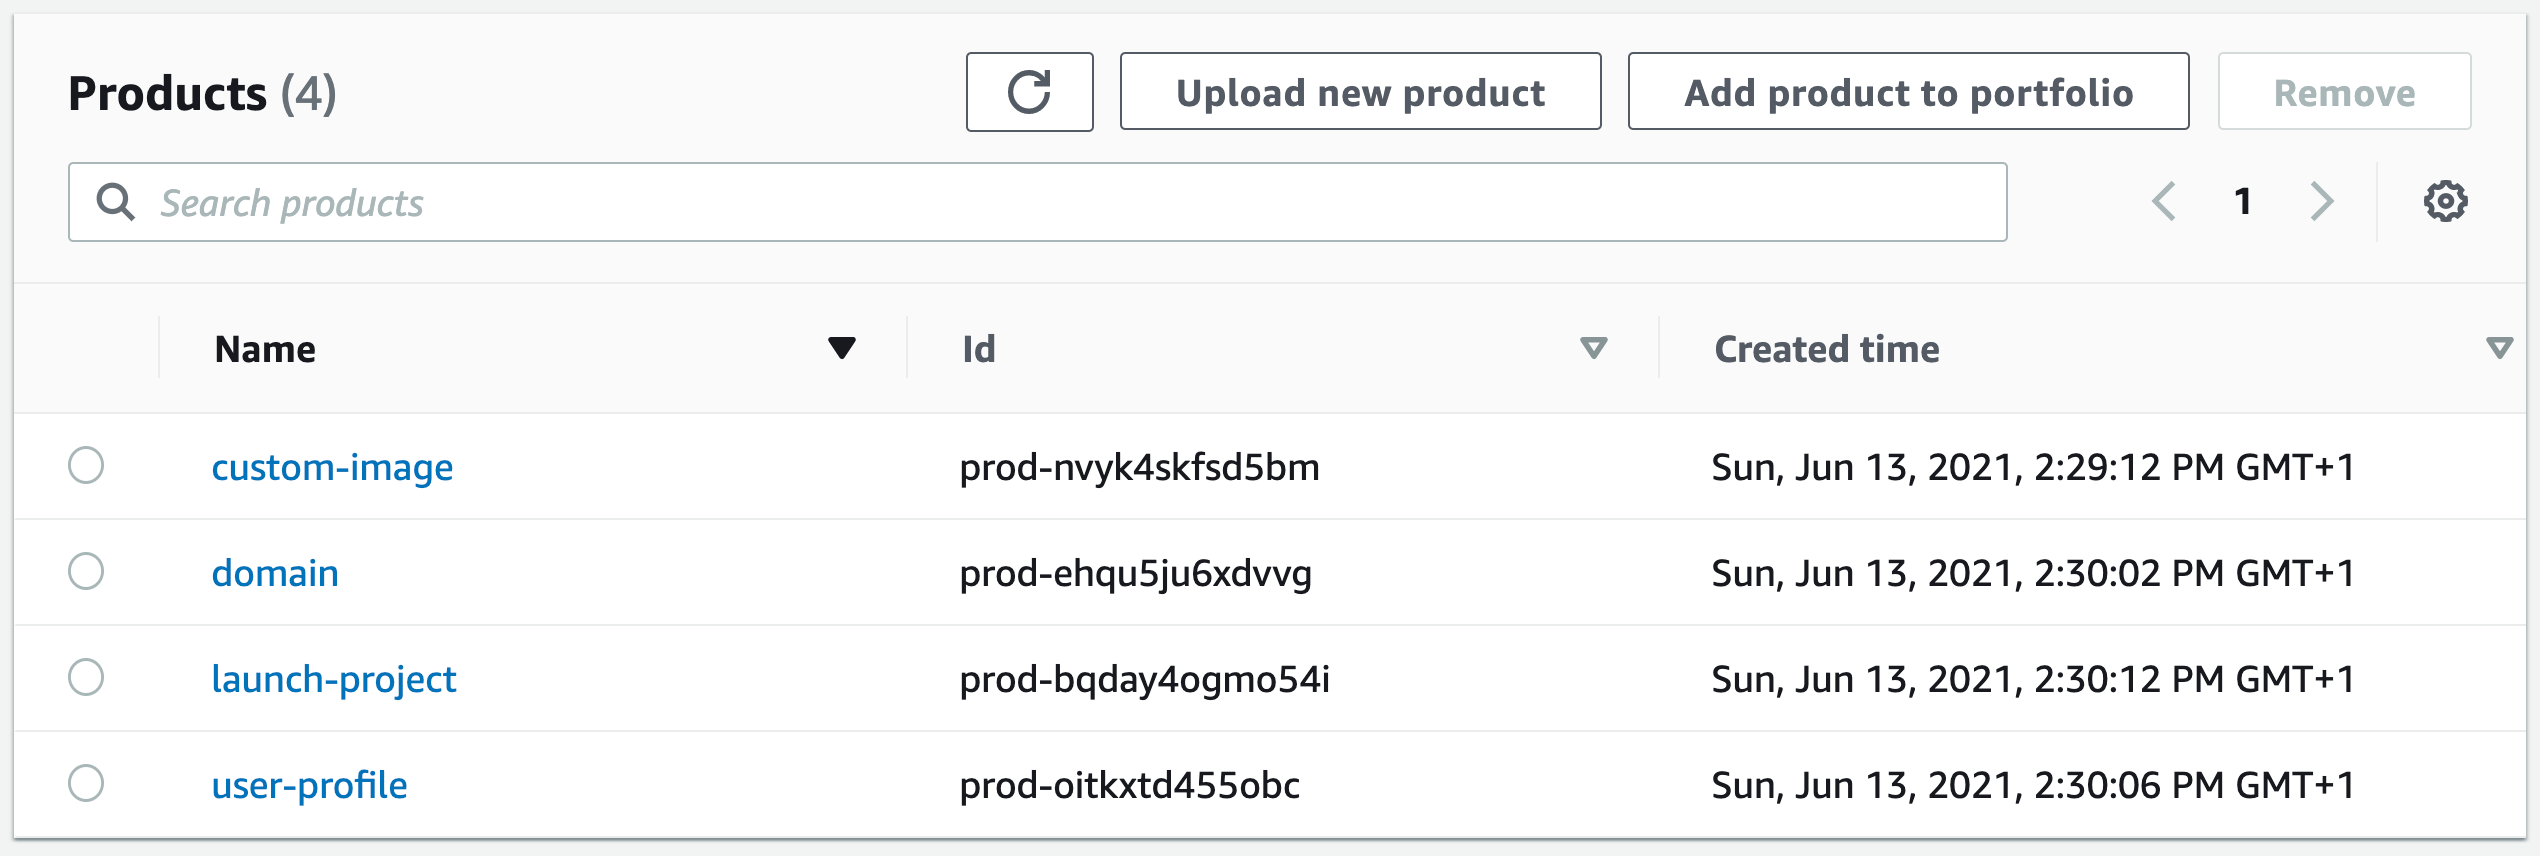This screenshot has height=856, width=2540.
Task: Select the user-profile radio button
Action: tap(86, 783)
